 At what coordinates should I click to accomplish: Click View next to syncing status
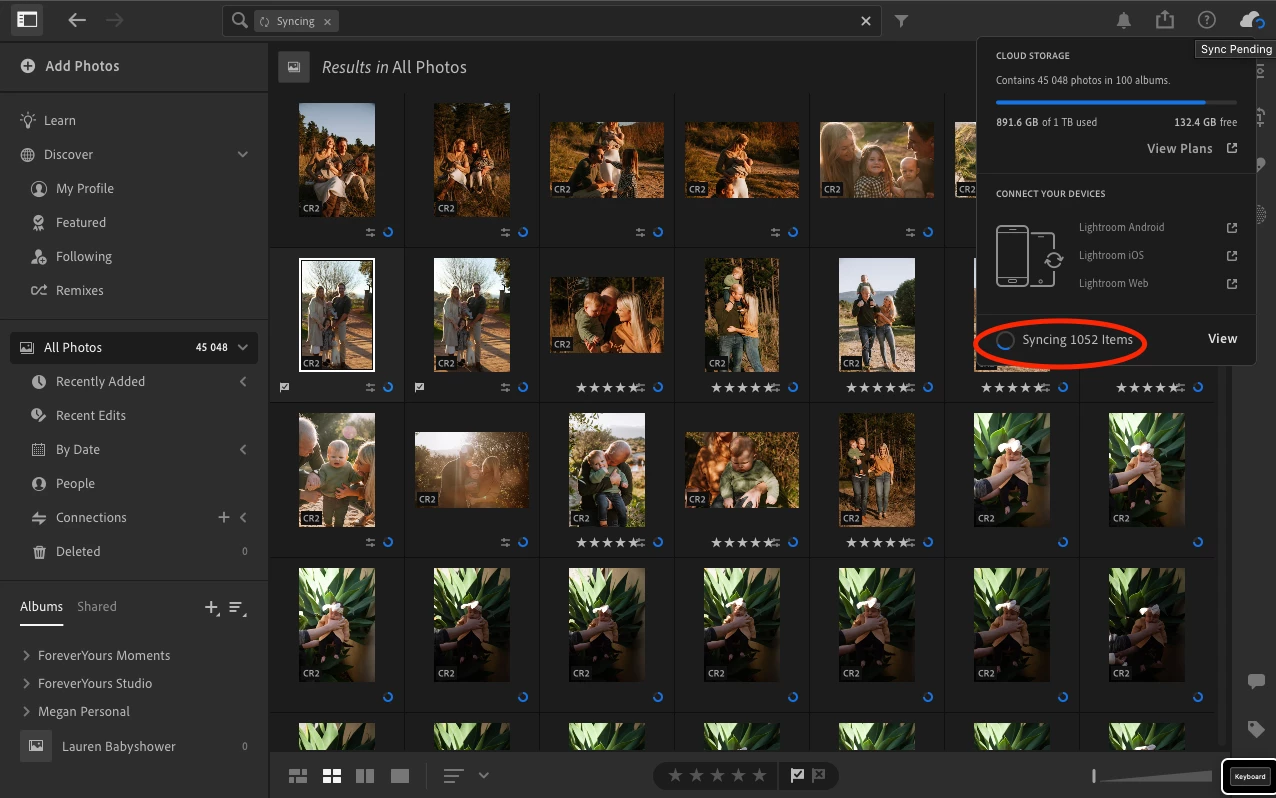click(1222, 339)
